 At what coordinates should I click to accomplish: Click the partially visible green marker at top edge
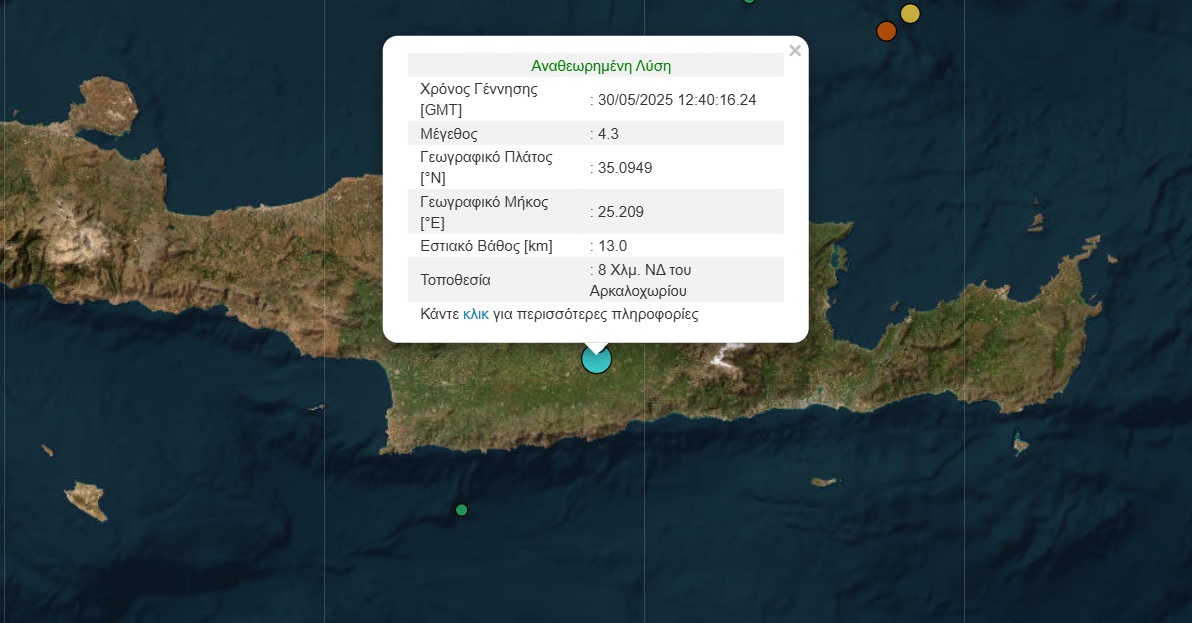(748, 2)
